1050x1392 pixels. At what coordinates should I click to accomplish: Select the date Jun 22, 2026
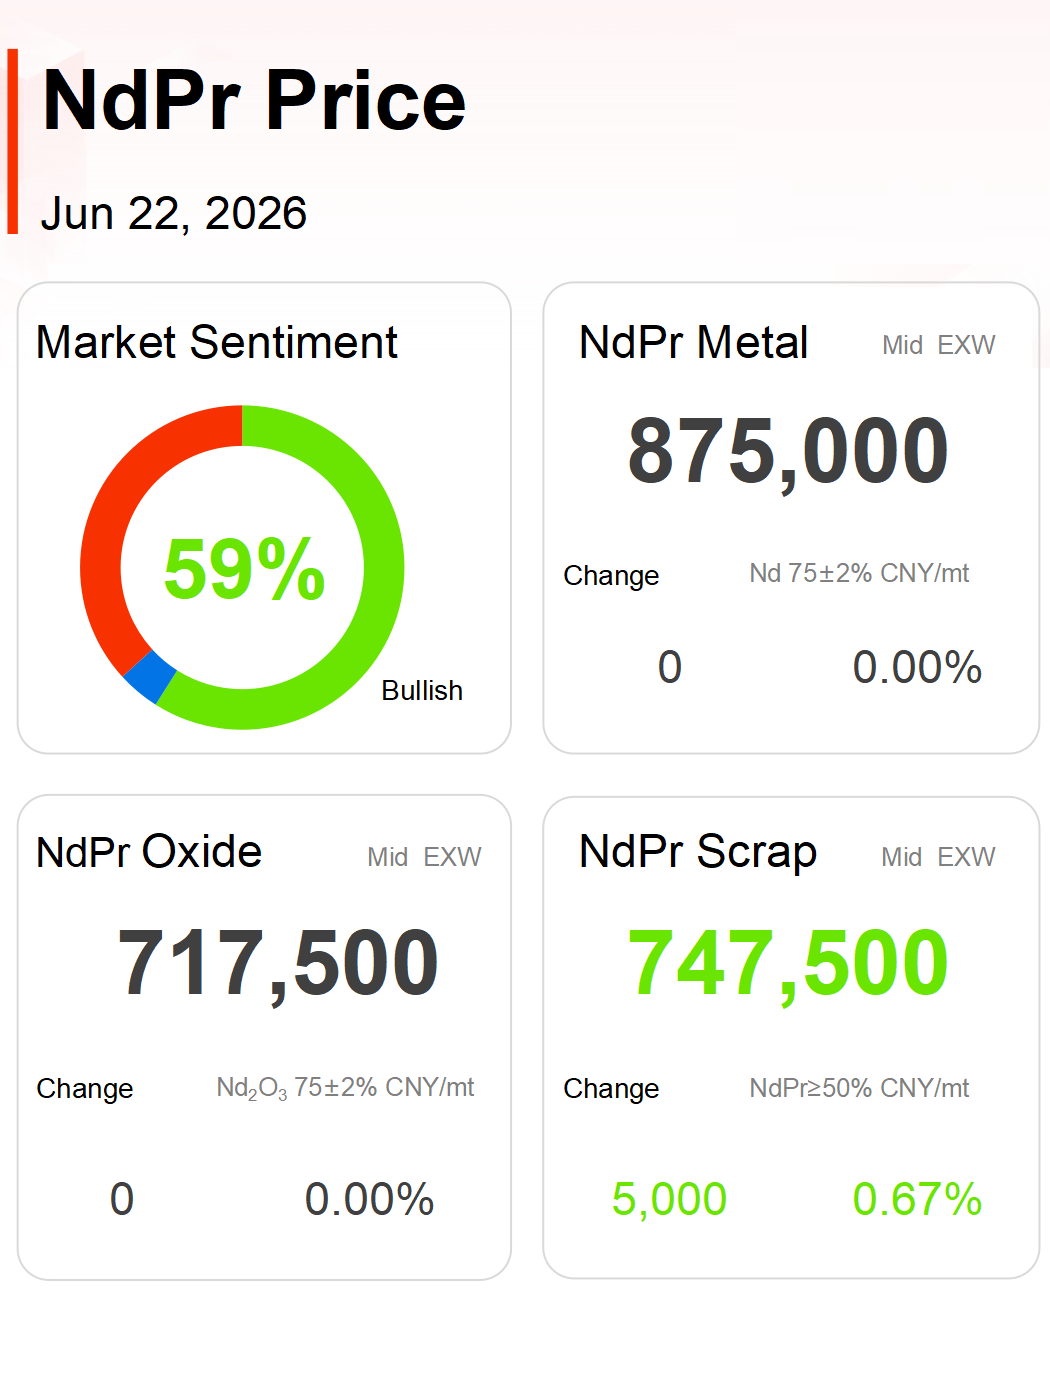point(173,213)
